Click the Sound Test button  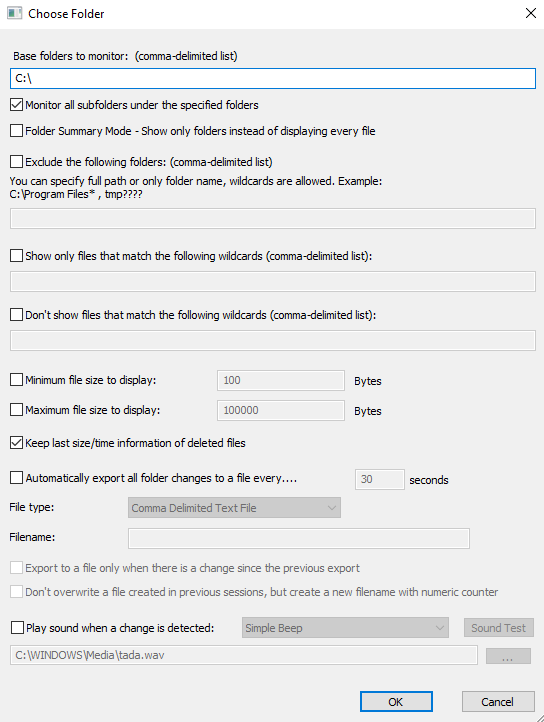[498, 628]
